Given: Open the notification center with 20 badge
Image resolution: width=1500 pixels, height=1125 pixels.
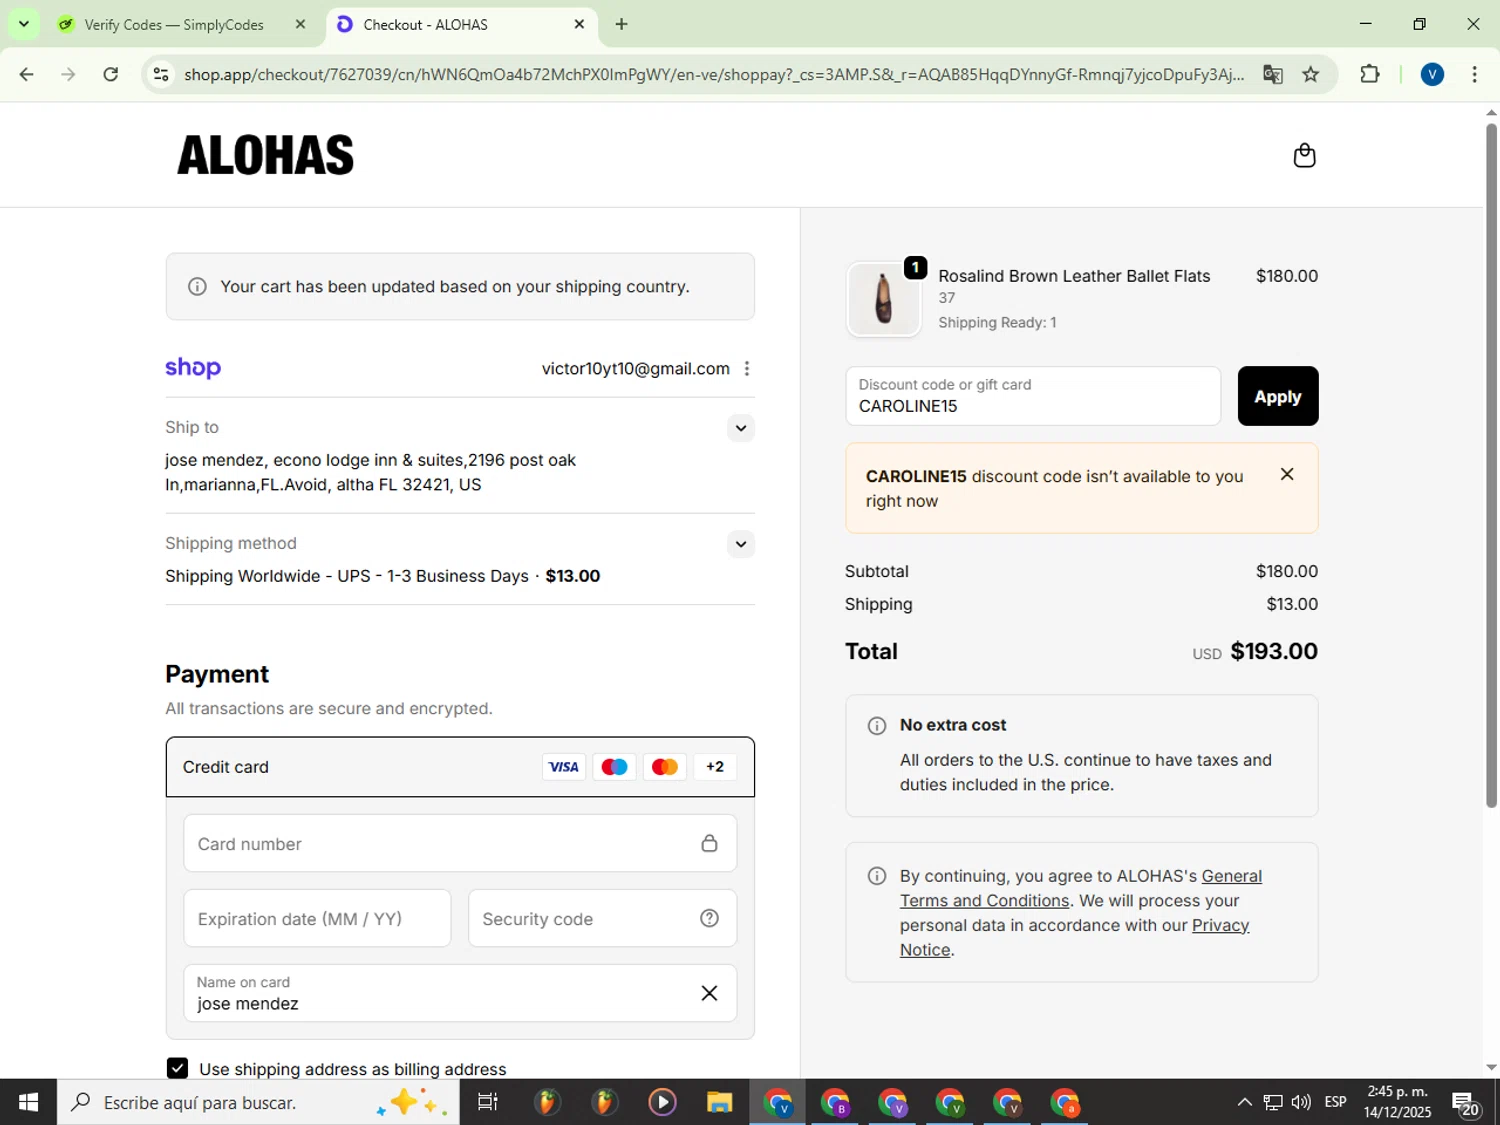Looking at the screenshot, I should [1467, 1103].
